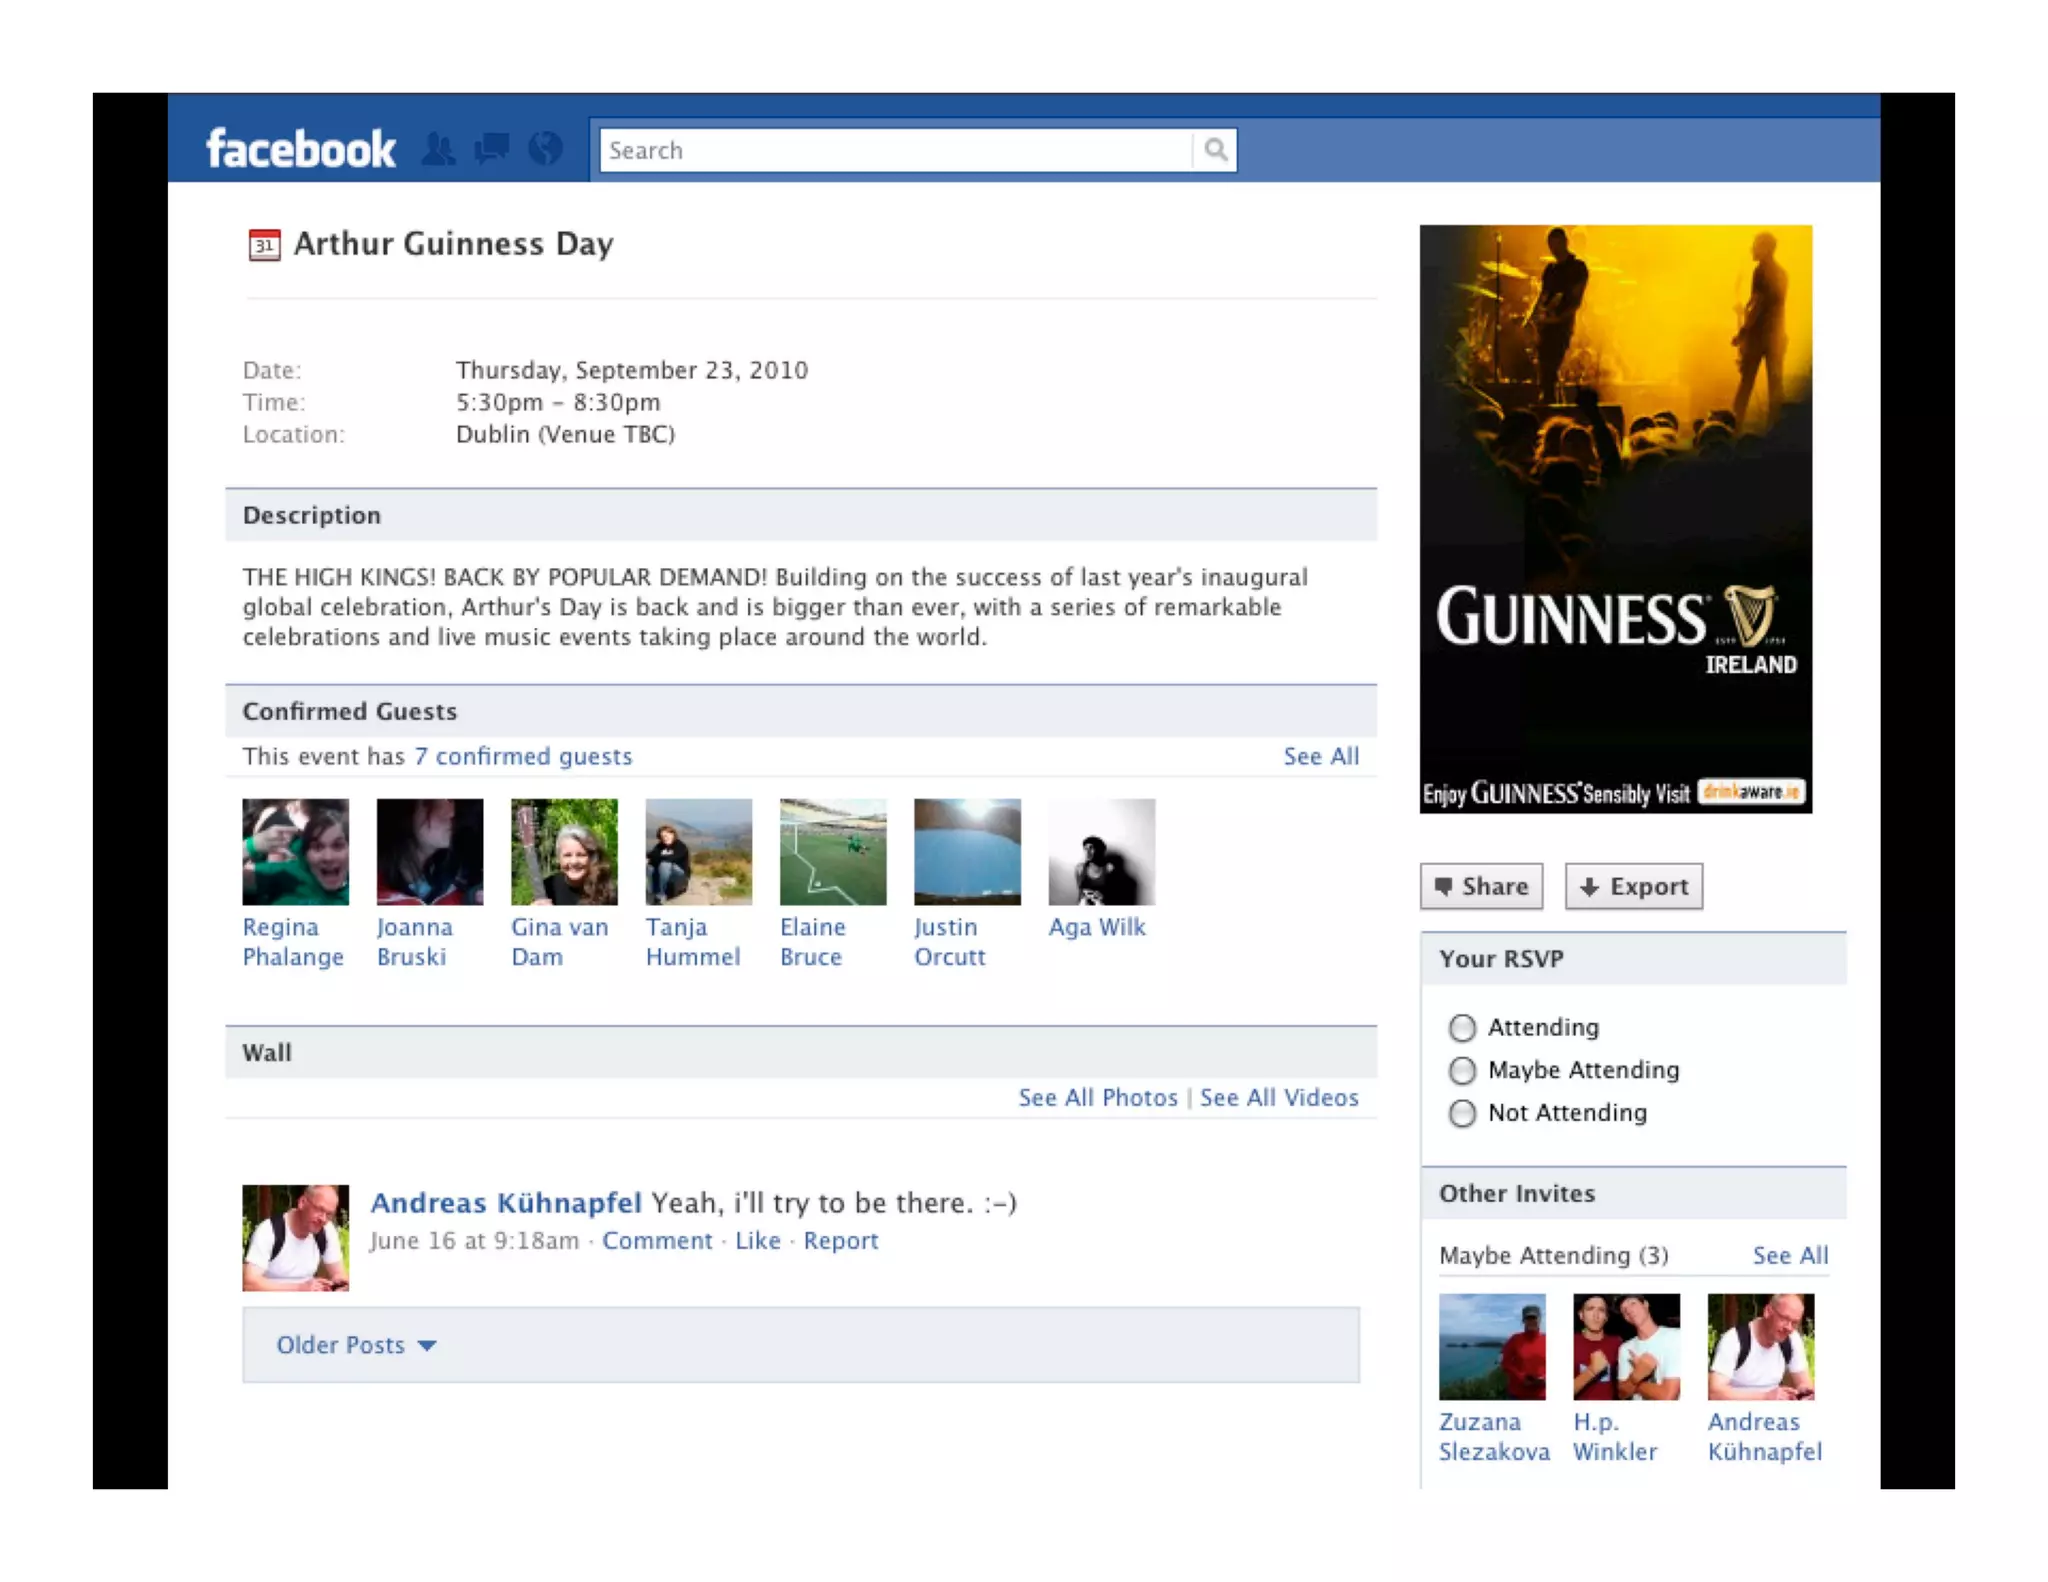Like Andreas Kühnapfel's wall post
Screen dimensions: 2048x1582
757,1240
